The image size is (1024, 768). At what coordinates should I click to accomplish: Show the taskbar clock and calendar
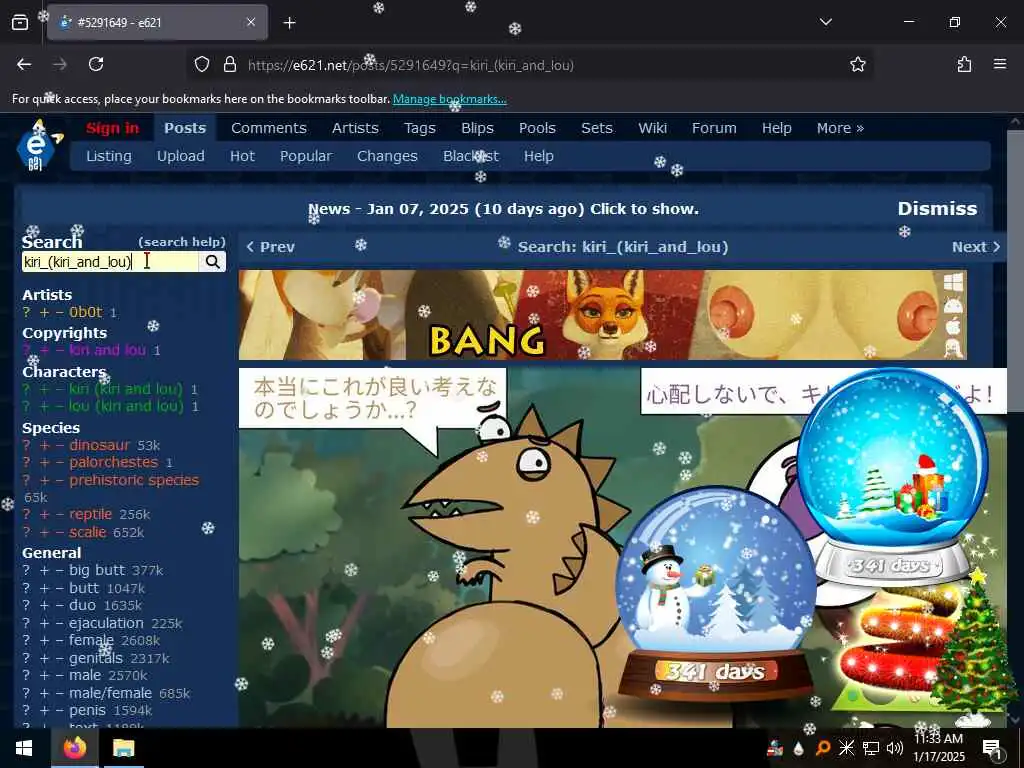[939, 748]
